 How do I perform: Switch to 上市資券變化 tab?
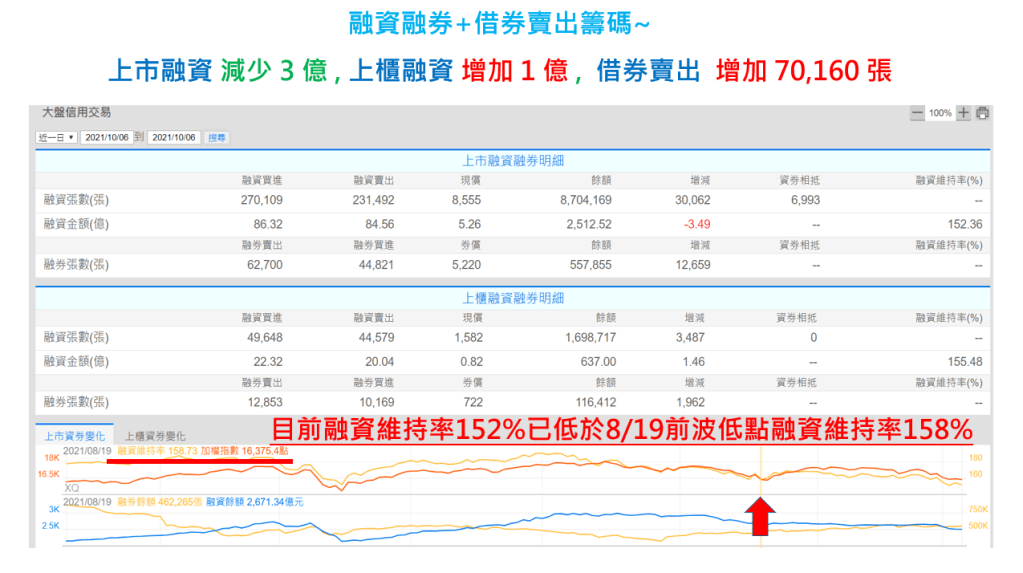tap(73, 436)
